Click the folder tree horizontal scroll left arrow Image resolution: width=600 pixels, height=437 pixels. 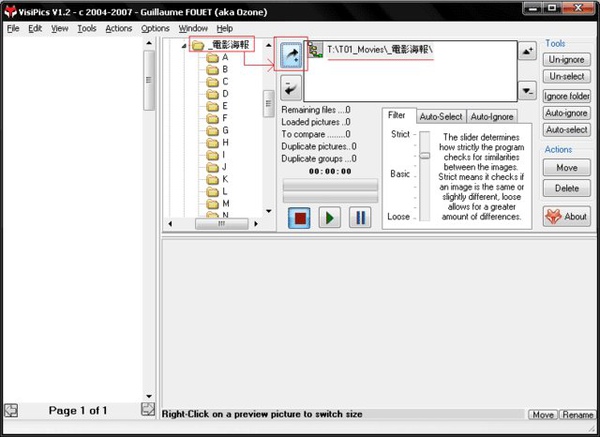[170, 223]
